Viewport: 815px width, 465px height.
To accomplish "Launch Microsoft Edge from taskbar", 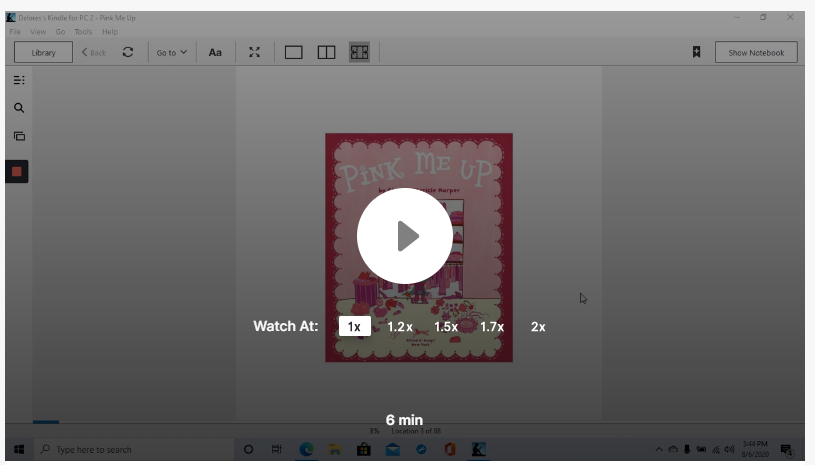I will 306,449.
